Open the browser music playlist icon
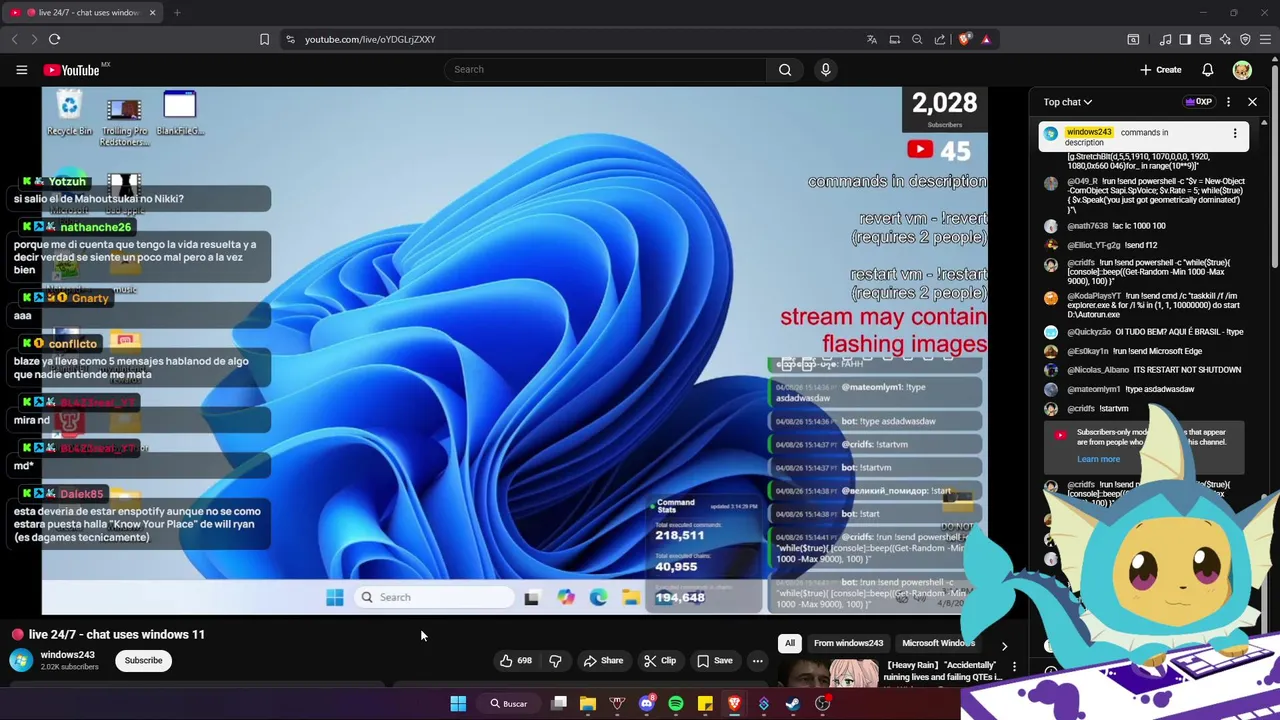 coord(1165,39)
